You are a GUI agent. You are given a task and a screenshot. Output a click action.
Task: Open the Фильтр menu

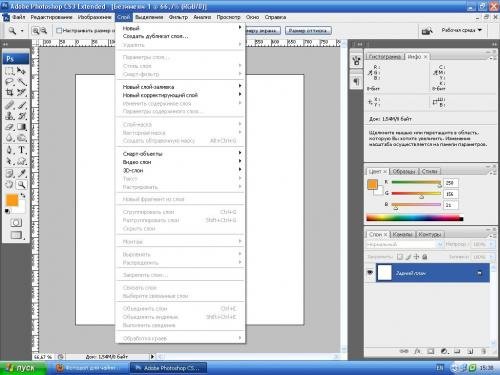178,17
